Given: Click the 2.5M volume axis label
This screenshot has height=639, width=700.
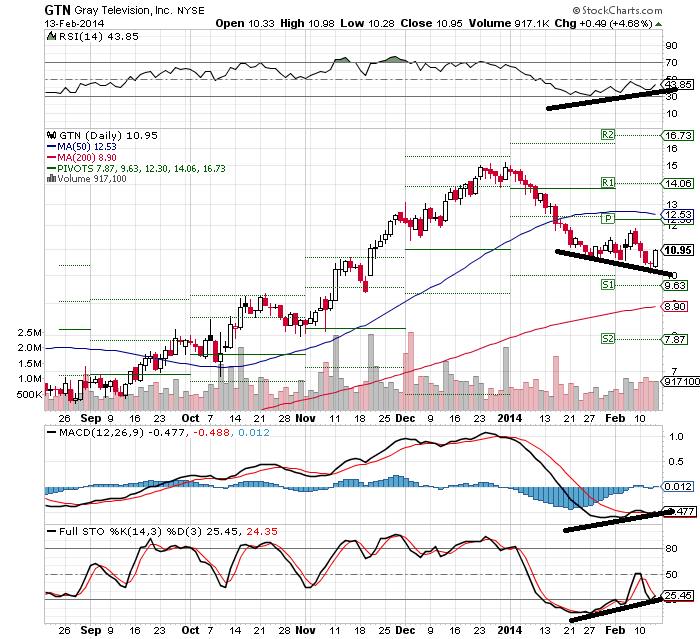Looking at the screenshot, I should click(x=29, y=333).
